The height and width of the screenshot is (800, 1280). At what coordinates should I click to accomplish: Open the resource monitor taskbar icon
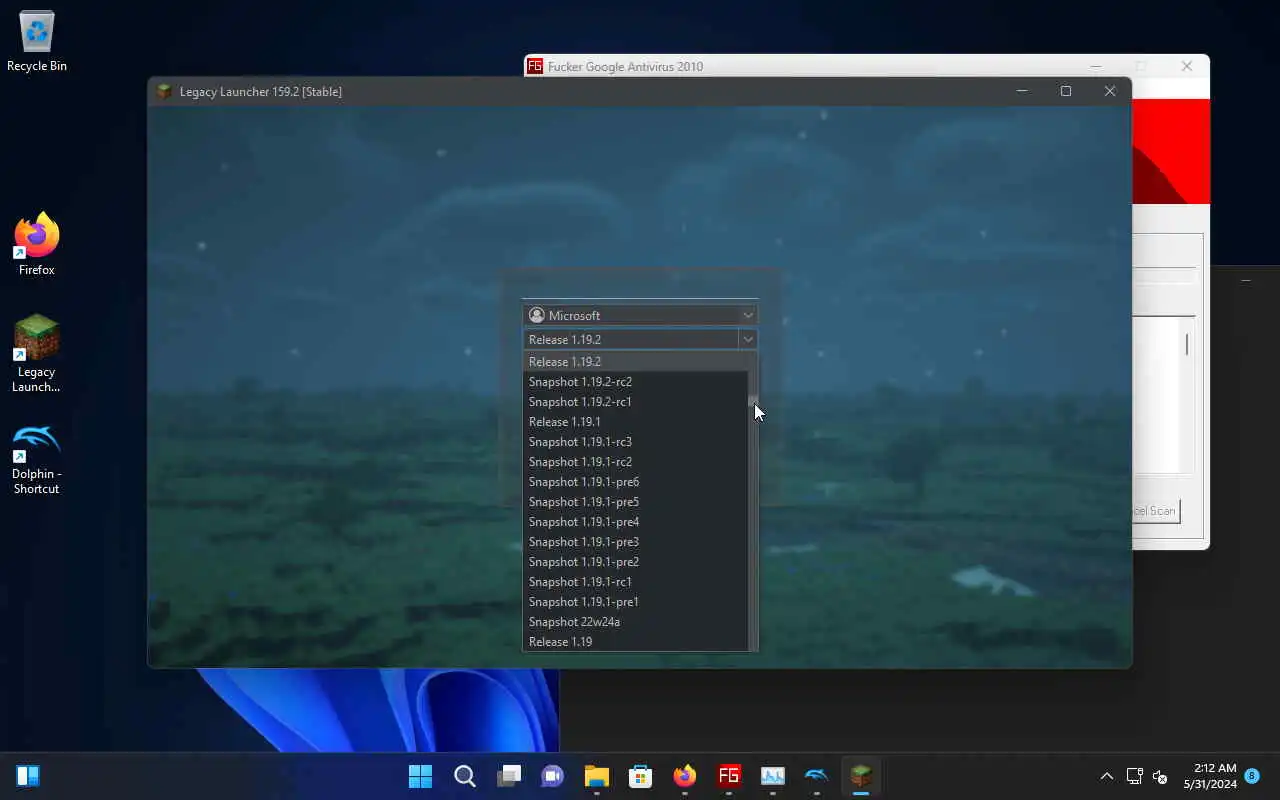point(773,776)
